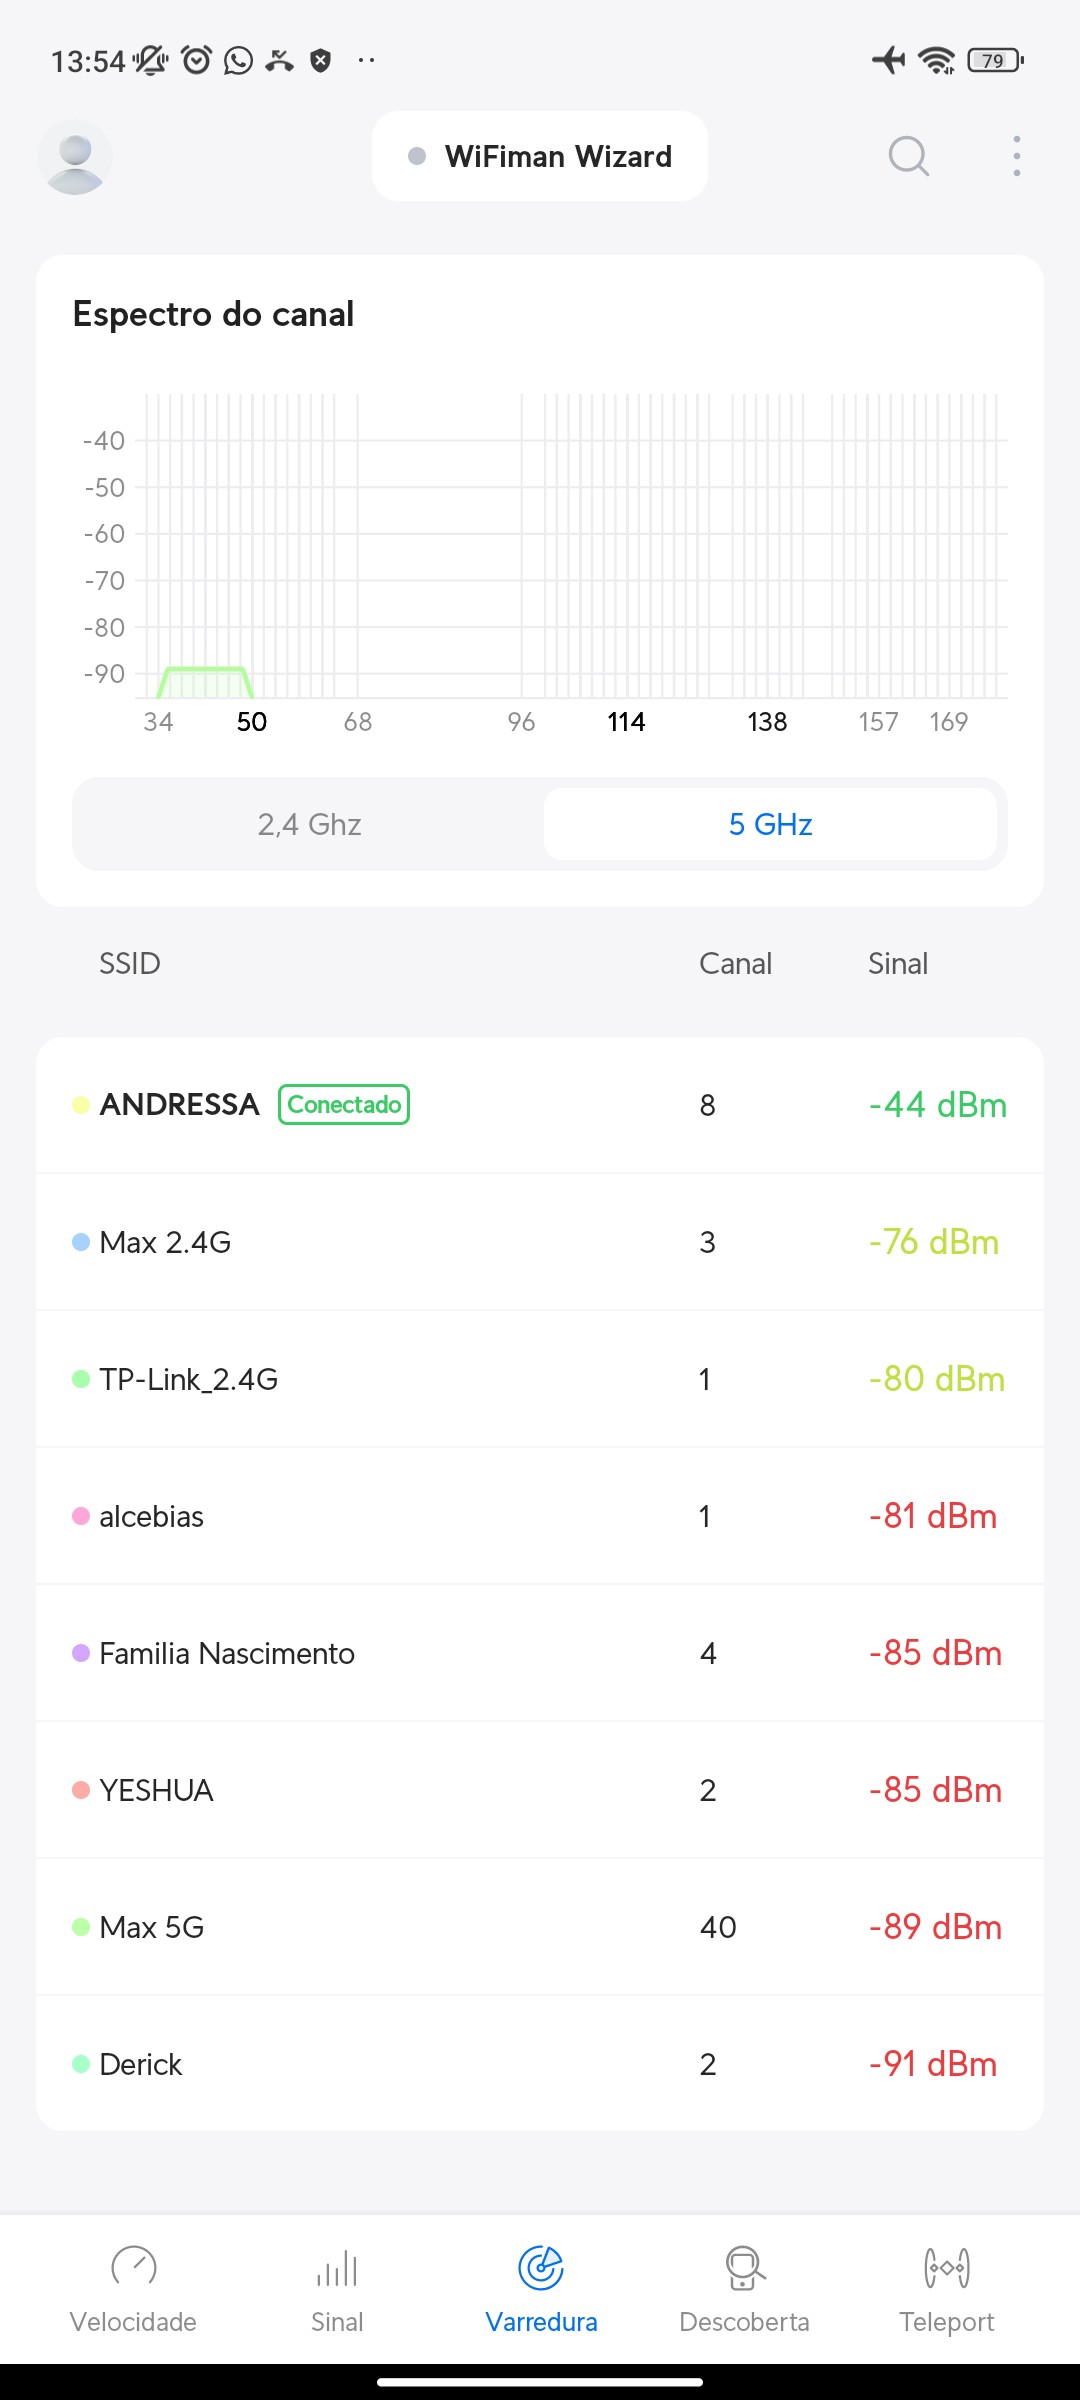
Task: Click the green spectrum curve near channel 50
Action: pyautogui.click(x=205, y=669)
